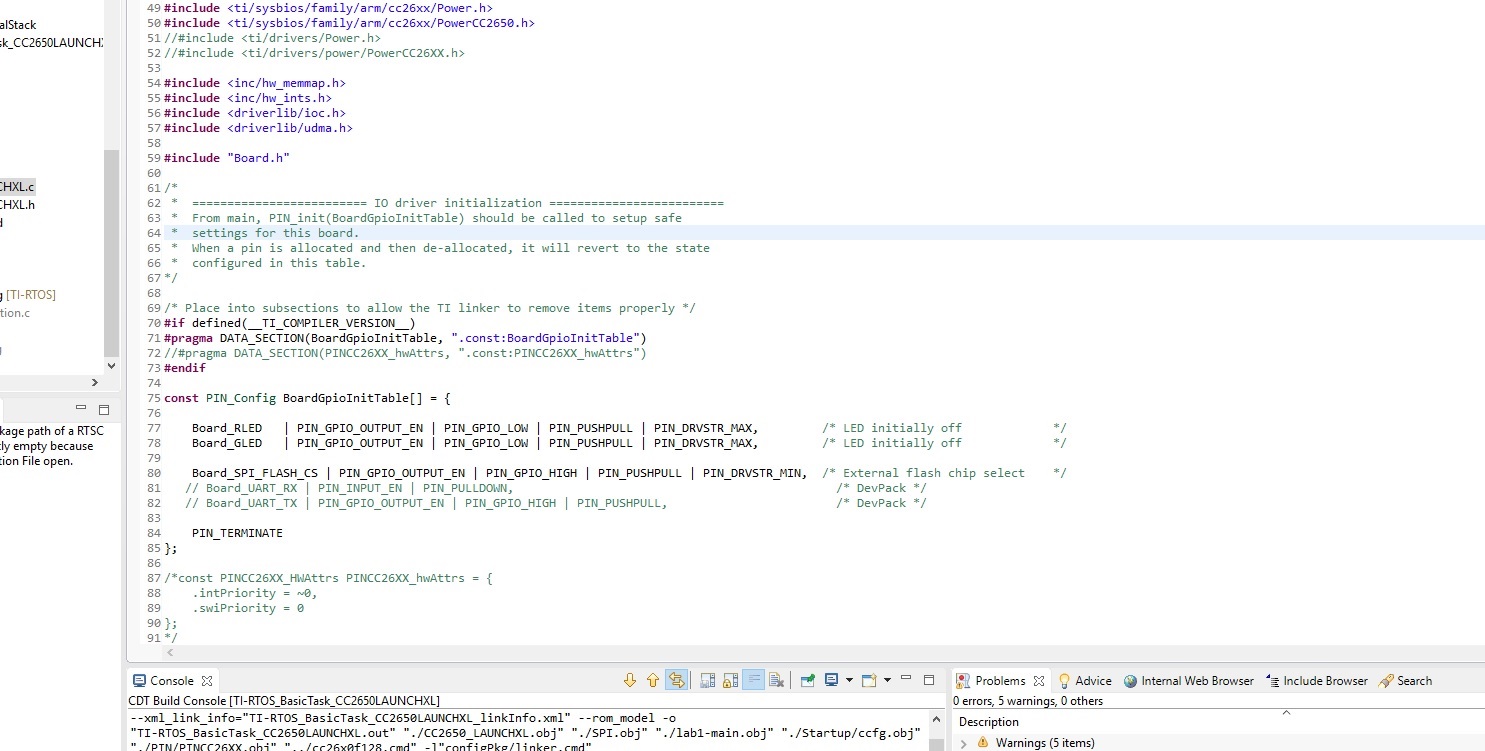Click the '#endif' line 73
Screen dimensions: 1485x751
point(185,368)
